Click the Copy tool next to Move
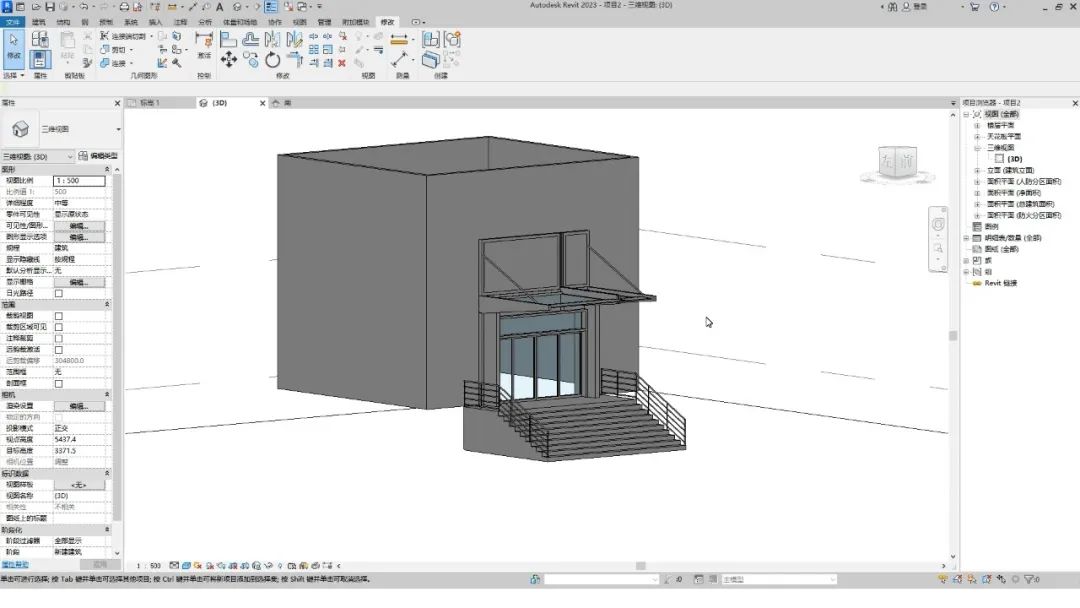 click(x=251, y=60)
